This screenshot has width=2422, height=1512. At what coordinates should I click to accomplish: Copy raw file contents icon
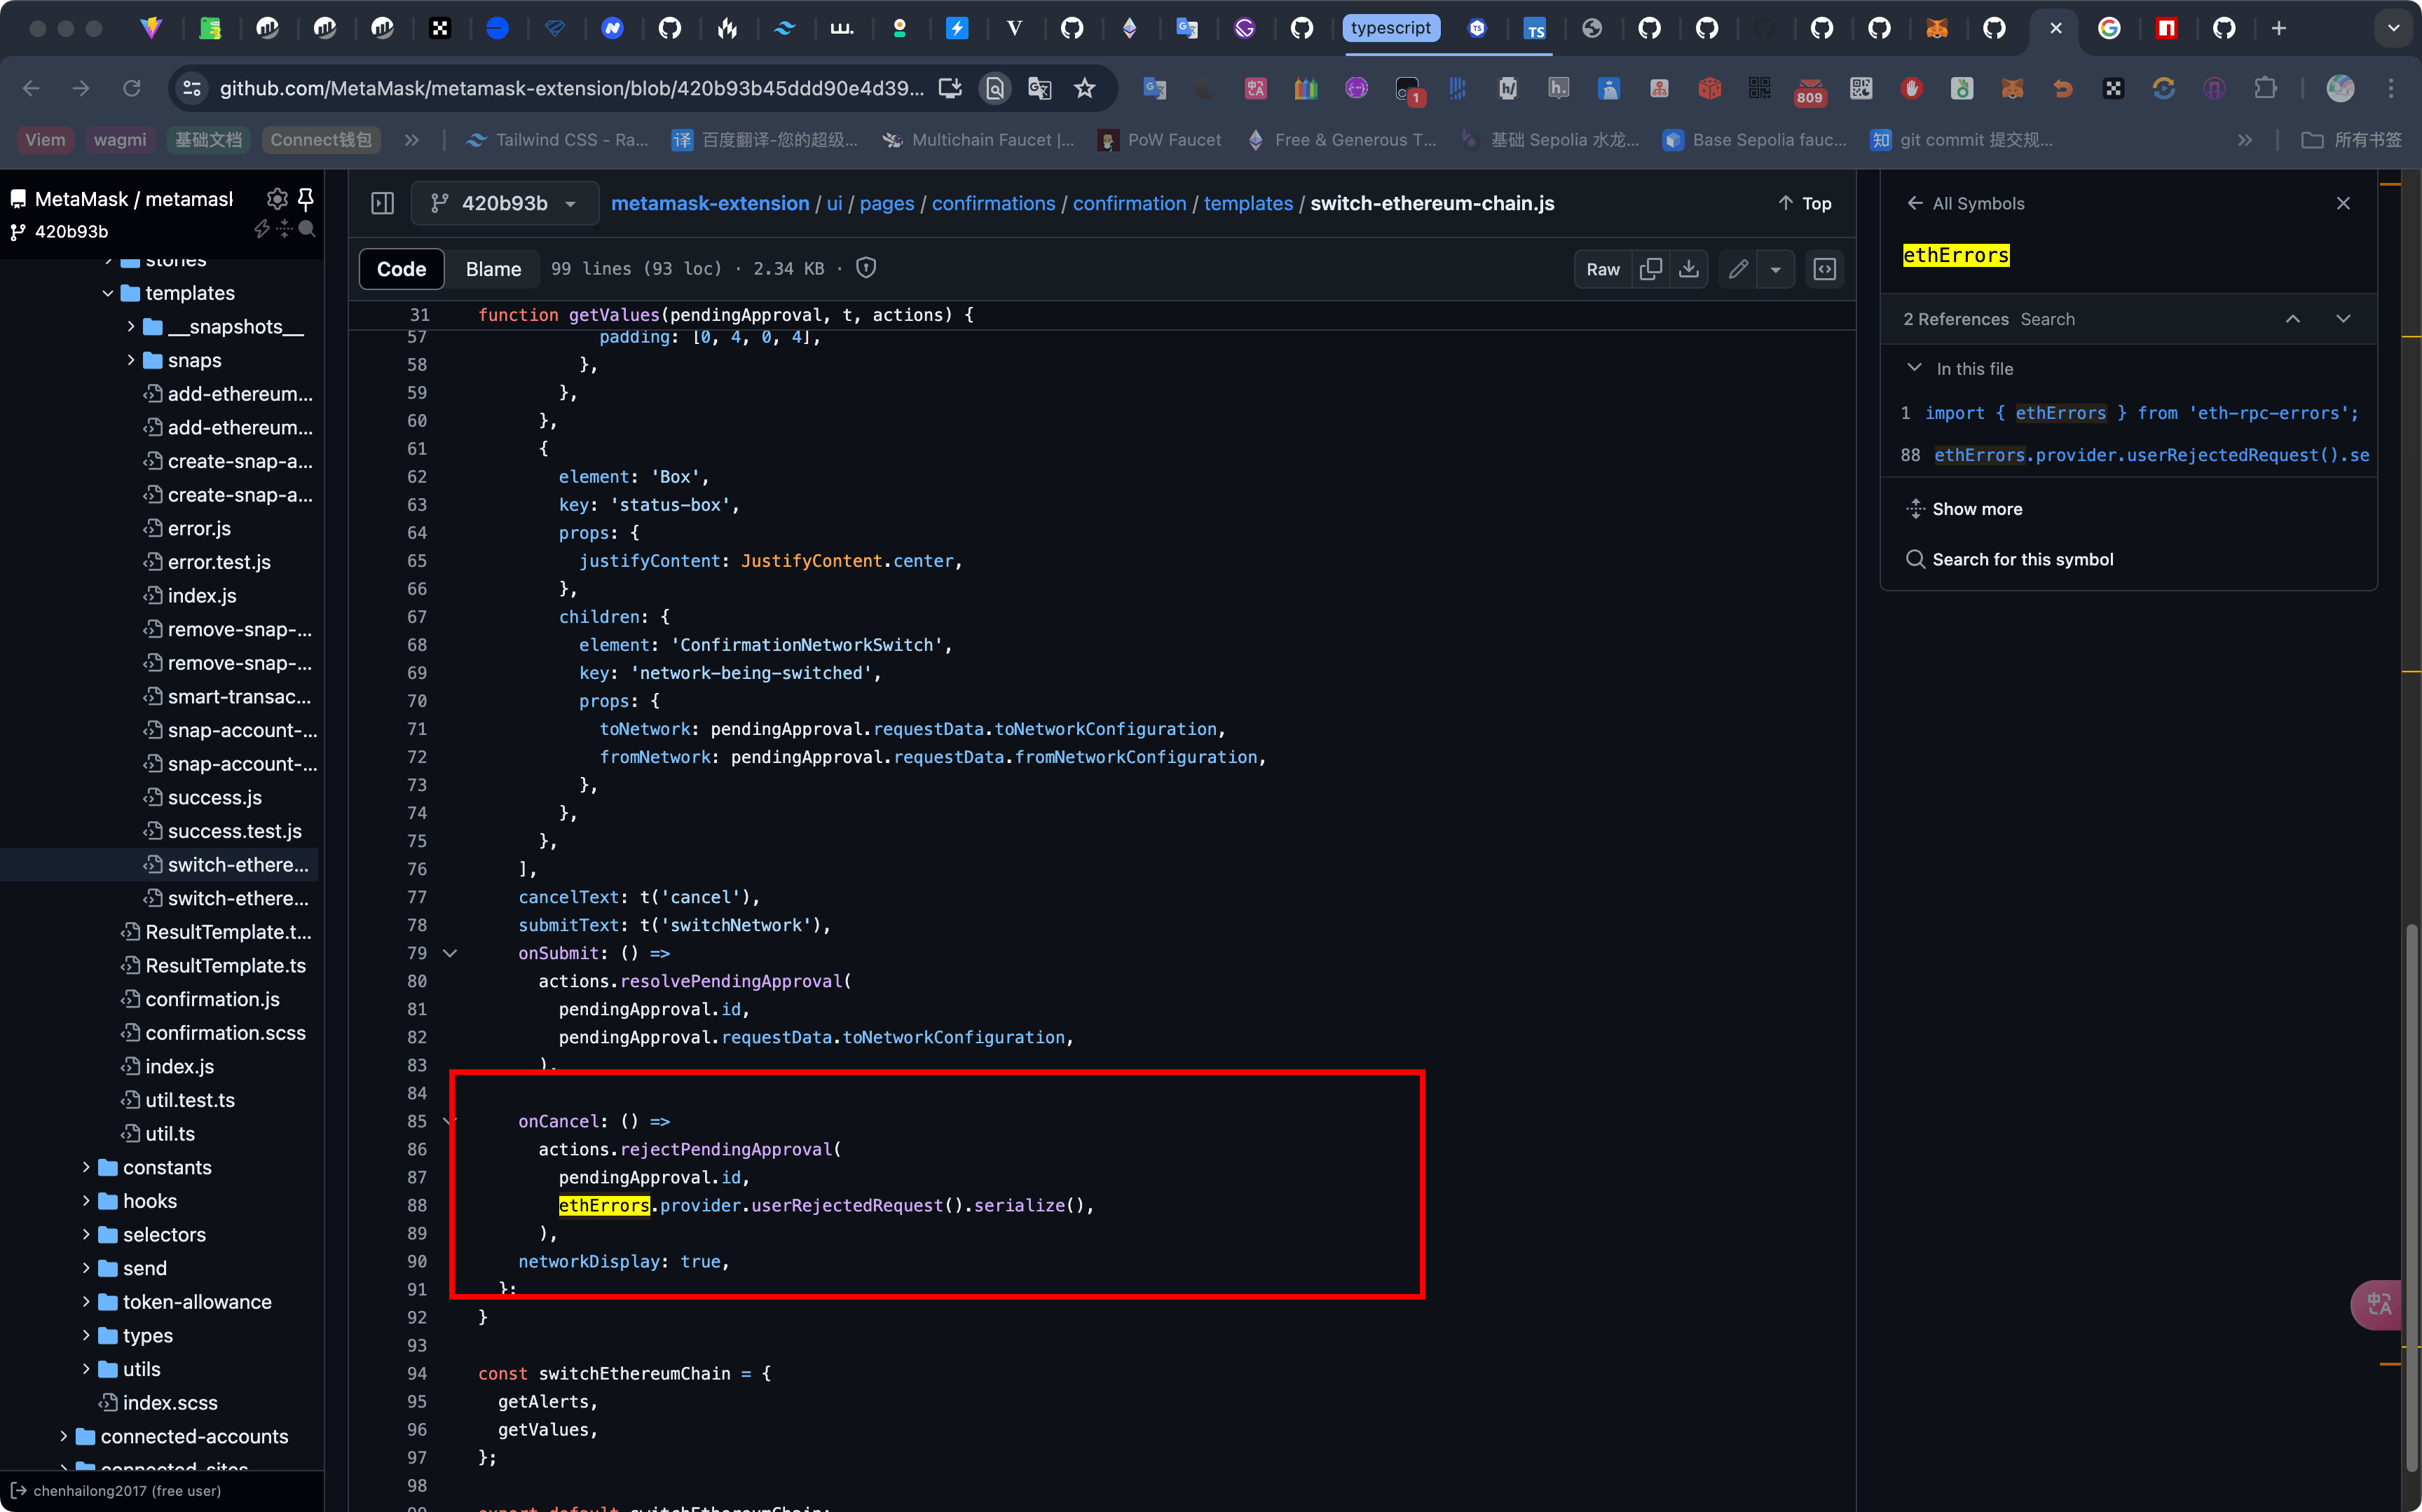(1651, 269)
